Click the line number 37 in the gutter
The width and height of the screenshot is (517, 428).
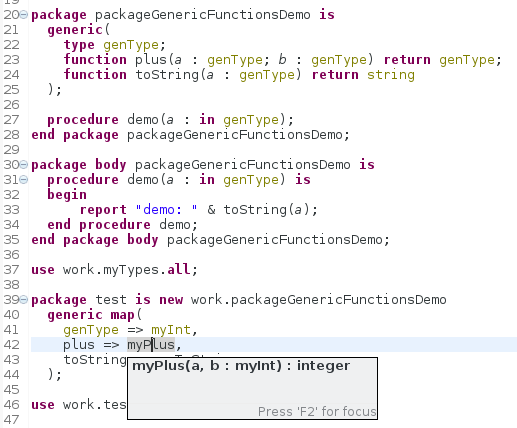click(x=12, y=270)
